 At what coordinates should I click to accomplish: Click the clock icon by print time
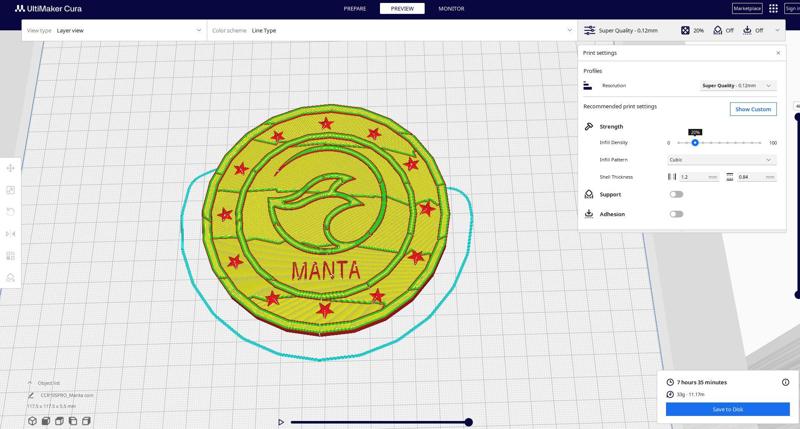coord(670,382)
